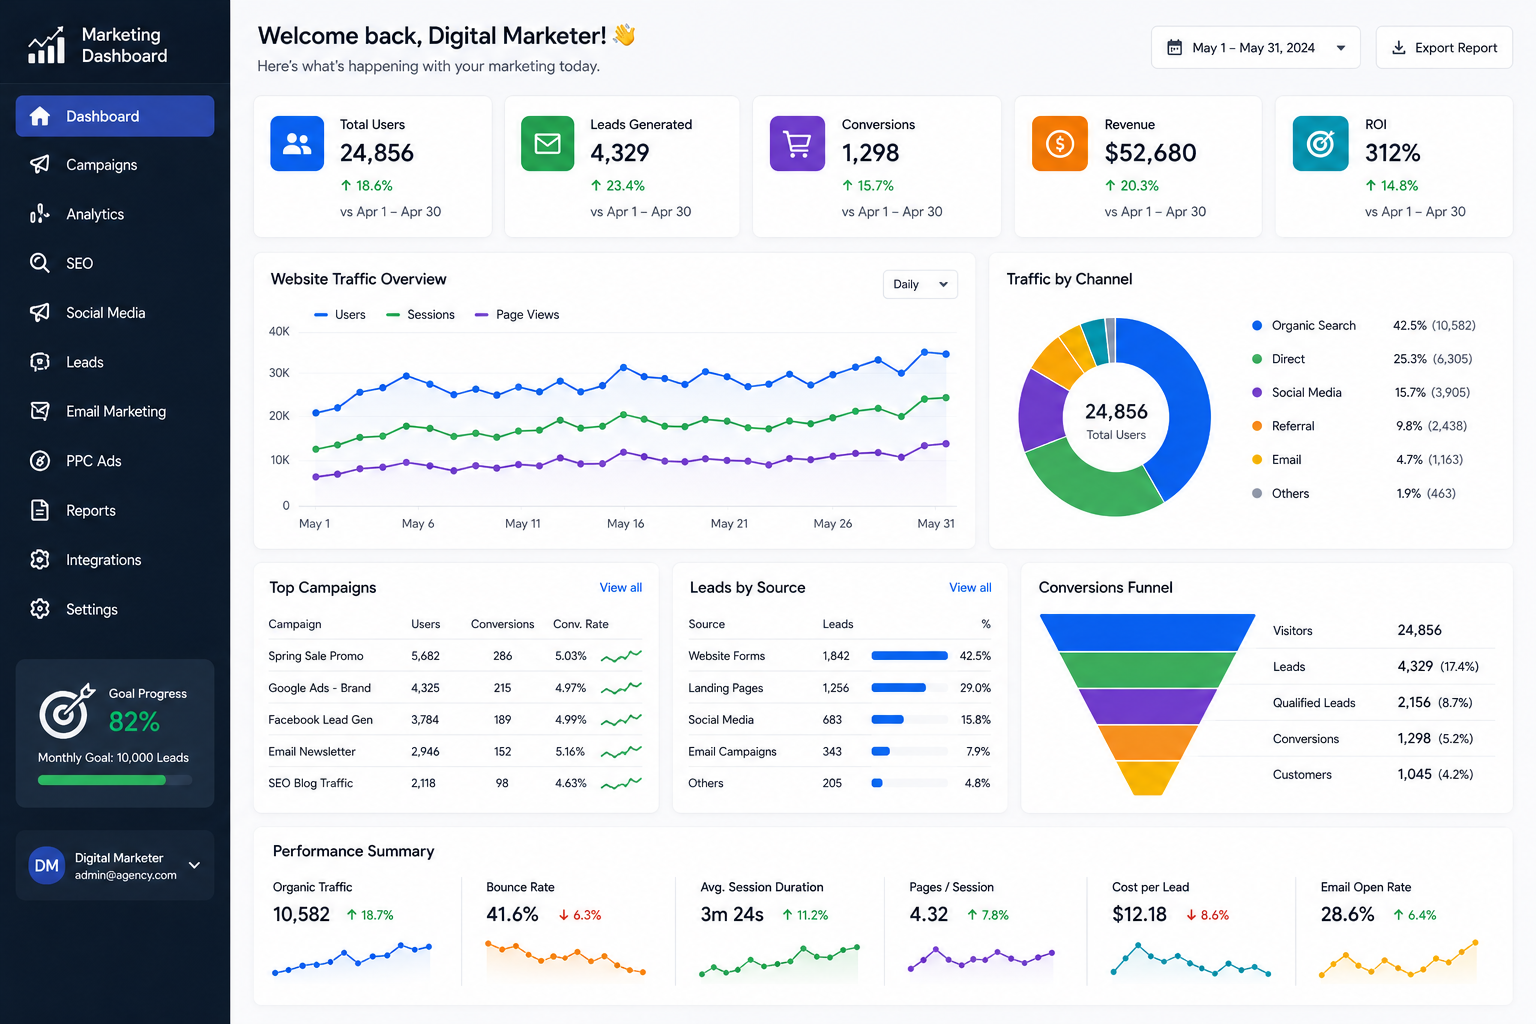Toggle the Users series in chart legend

(340, 315)
